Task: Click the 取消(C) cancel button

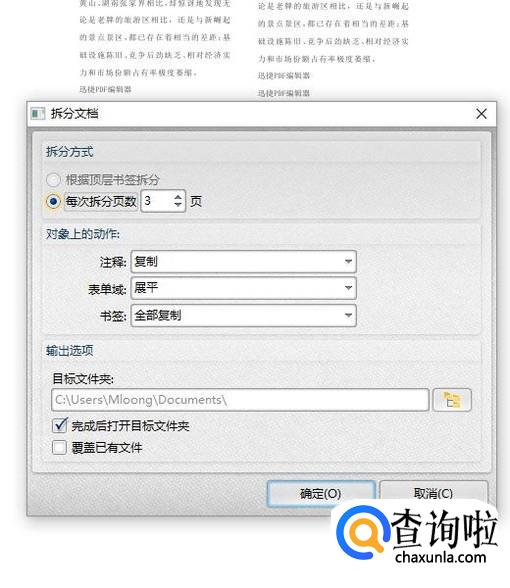Action: click(434, 493)
